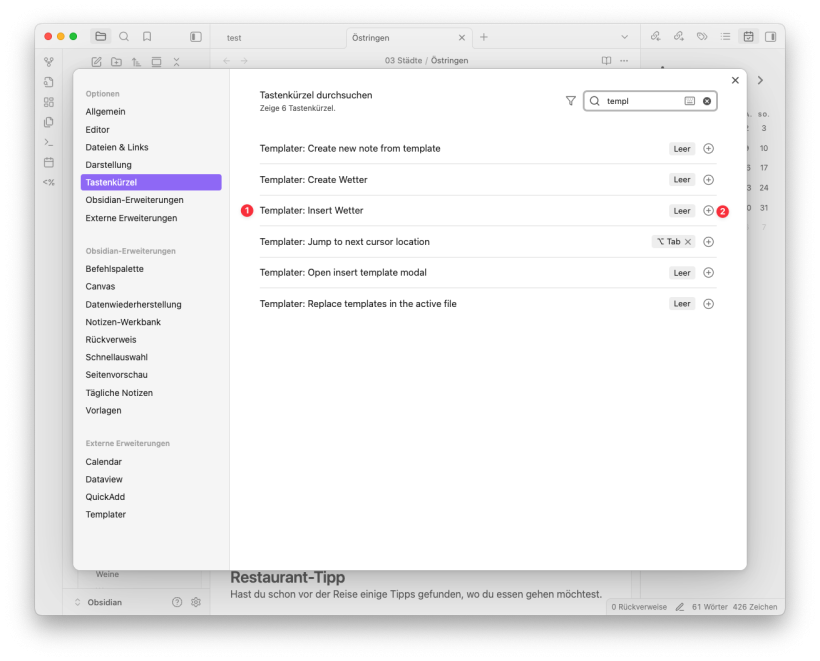Create a new note in the explorer

[96, 62]
